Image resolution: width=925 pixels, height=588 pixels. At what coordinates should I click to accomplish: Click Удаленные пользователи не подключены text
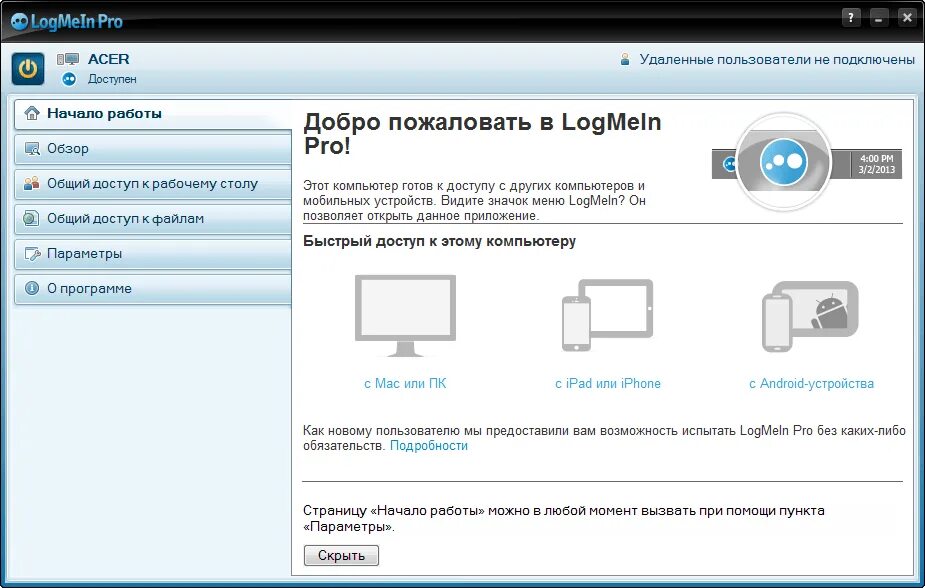(777, 60)
